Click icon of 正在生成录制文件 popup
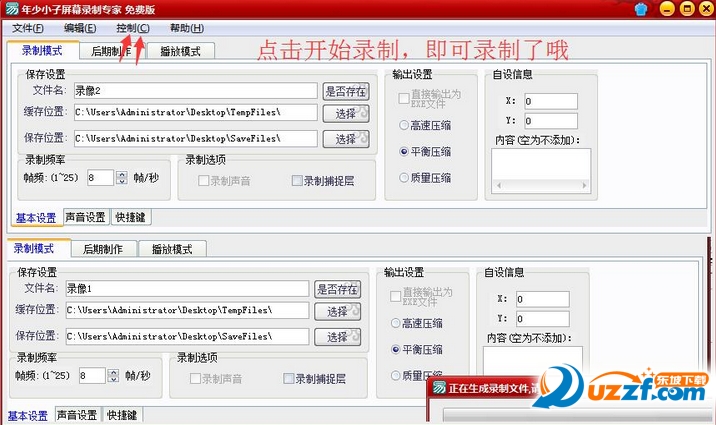Viewport: 716px width, 425px height. pos(439,388)
